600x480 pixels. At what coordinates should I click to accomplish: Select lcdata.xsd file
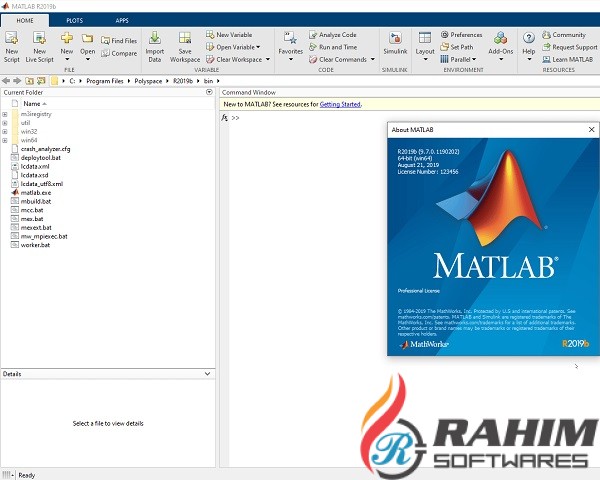point(34,175)
